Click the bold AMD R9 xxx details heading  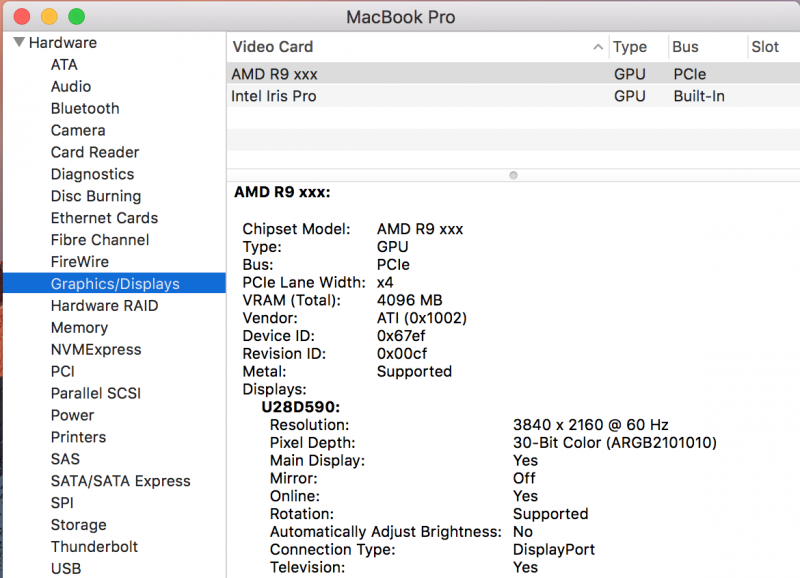[x=282, y=192]
